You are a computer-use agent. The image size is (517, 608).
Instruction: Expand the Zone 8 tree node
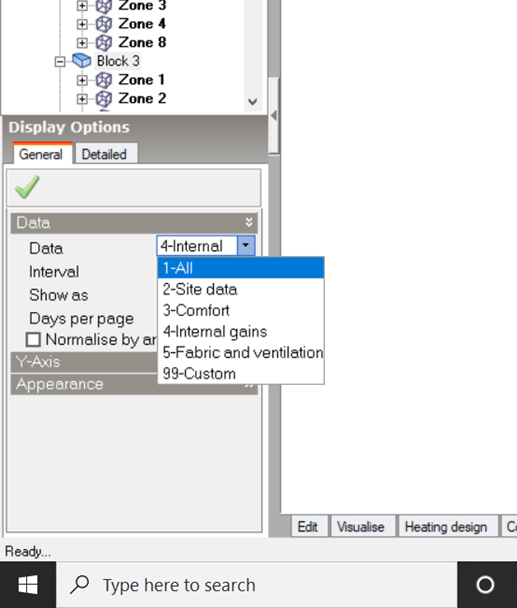click(x=82, y=43)
